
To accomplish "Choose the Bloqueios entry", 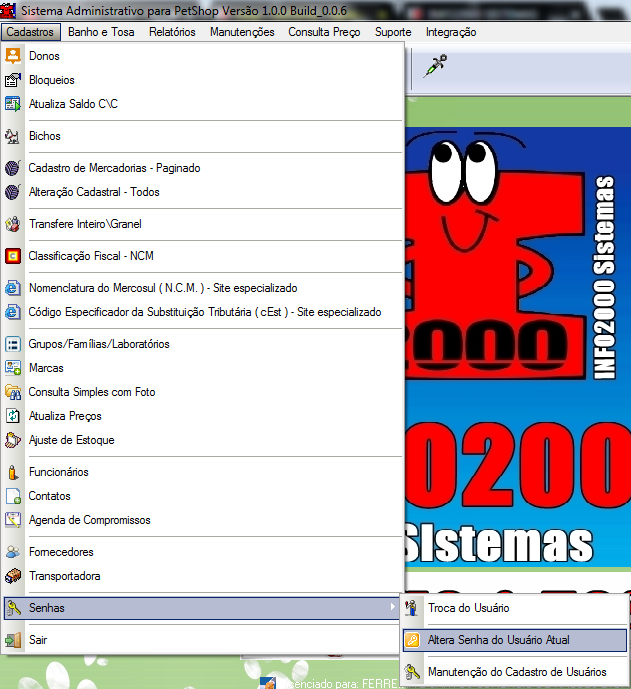I will click(x=203, y=80).
